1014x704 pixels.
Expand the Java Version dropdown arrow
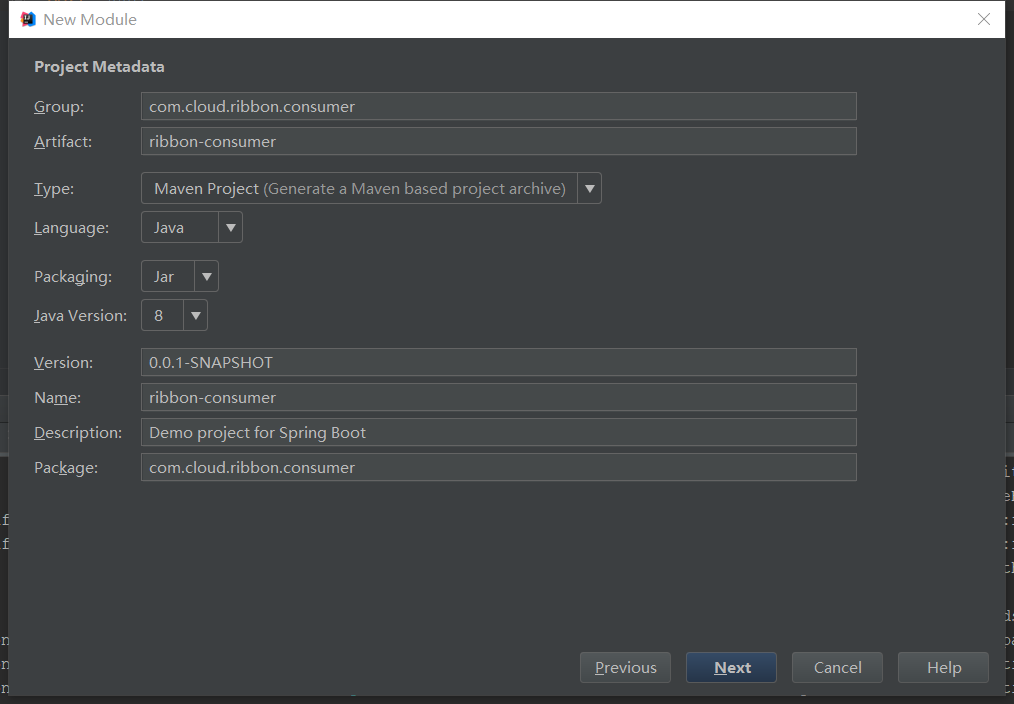195,315
